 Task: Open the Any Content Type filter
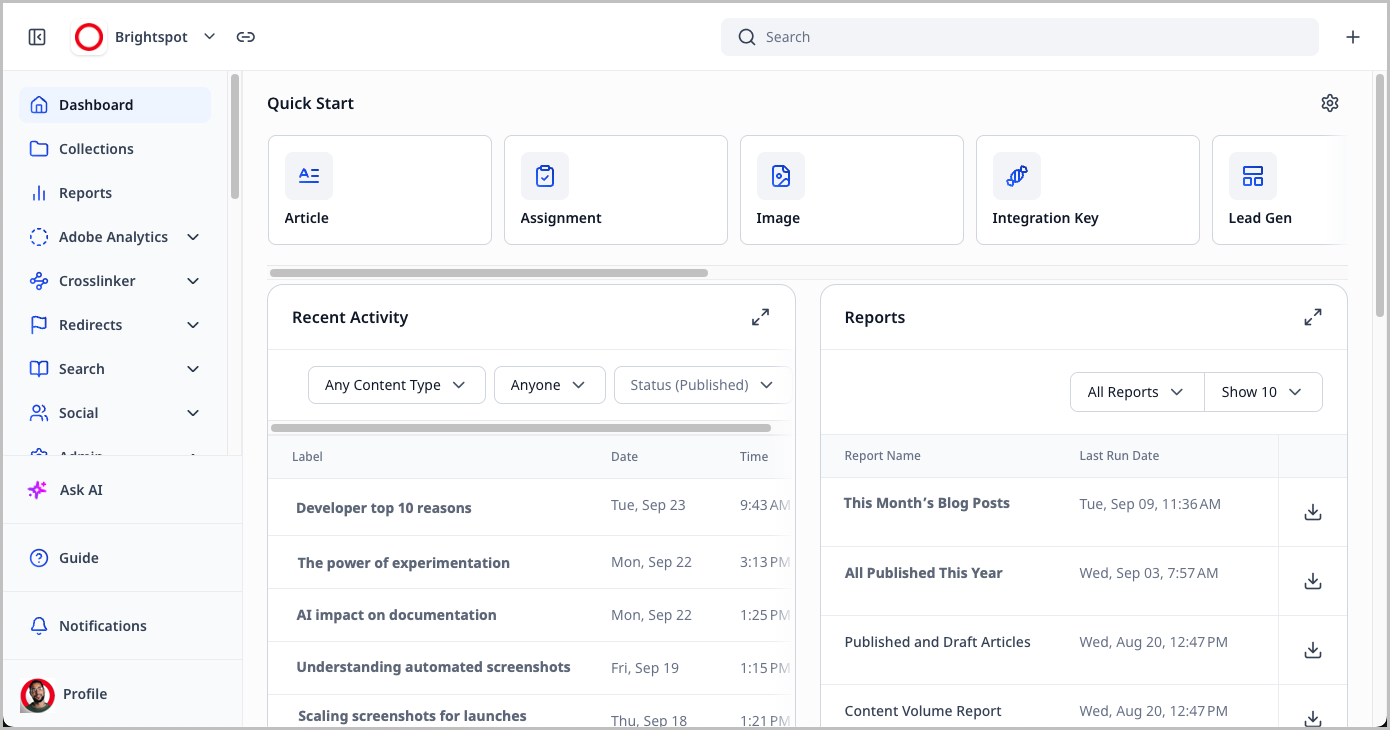pos(396,385)
